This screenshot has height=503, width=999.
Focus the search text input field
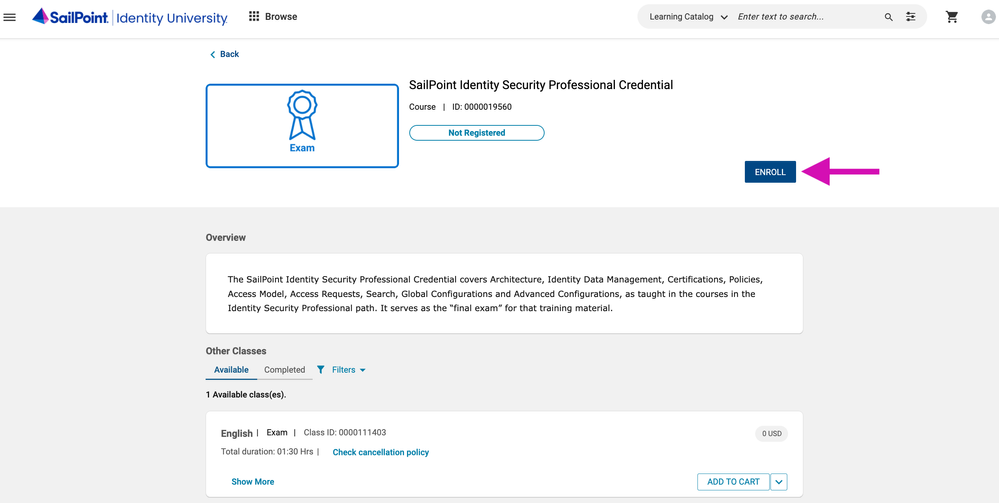(x=805, y=17)
